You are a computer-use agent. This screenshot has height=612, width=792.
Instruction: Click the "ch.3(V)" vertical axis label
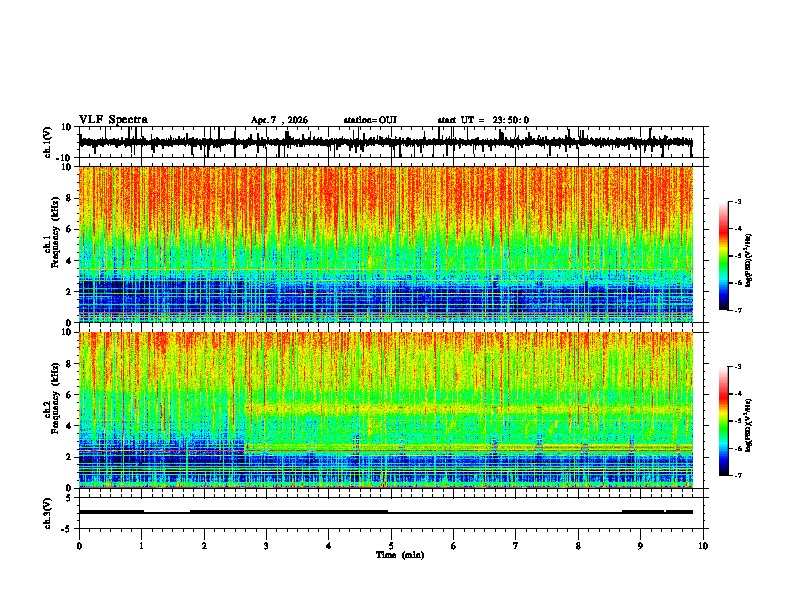pyautogui.click(x=48, y=513)
